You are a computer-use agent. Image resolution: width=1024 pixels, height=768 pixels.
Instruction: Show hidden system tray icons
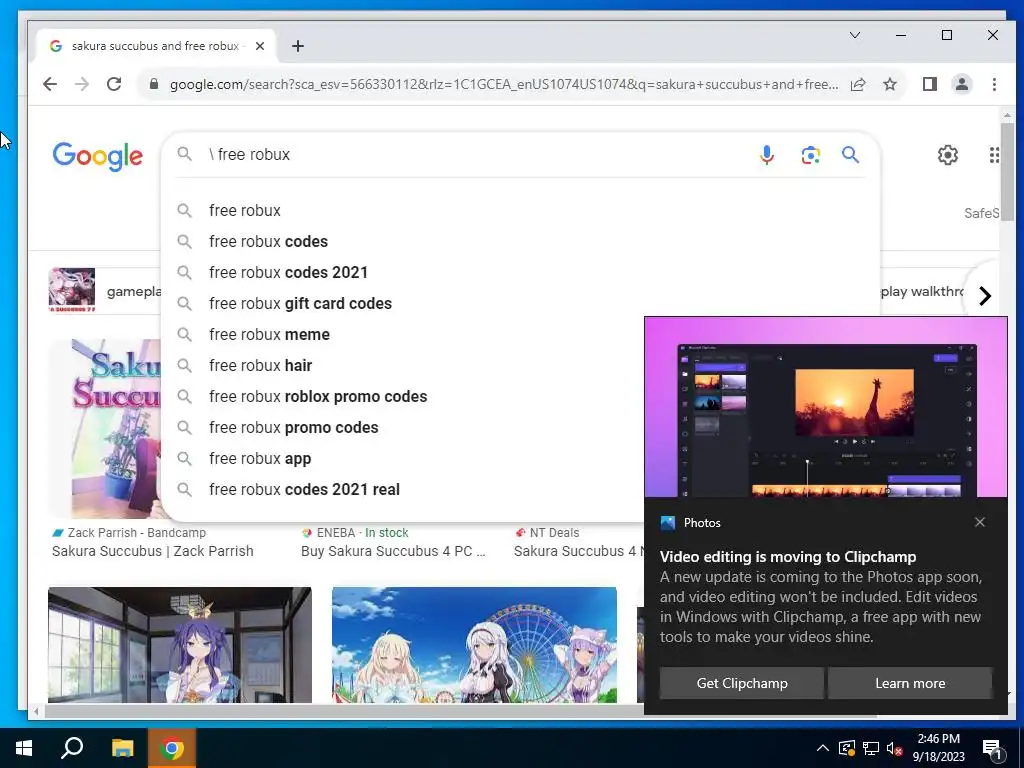click(823, 748)
